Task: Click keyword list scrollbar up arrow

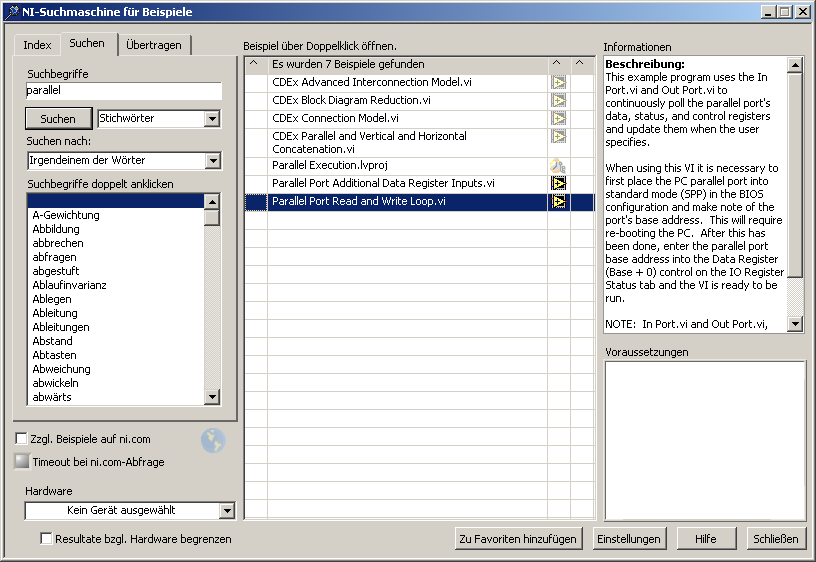Action: pyautogui.click(x=212, y=201)
